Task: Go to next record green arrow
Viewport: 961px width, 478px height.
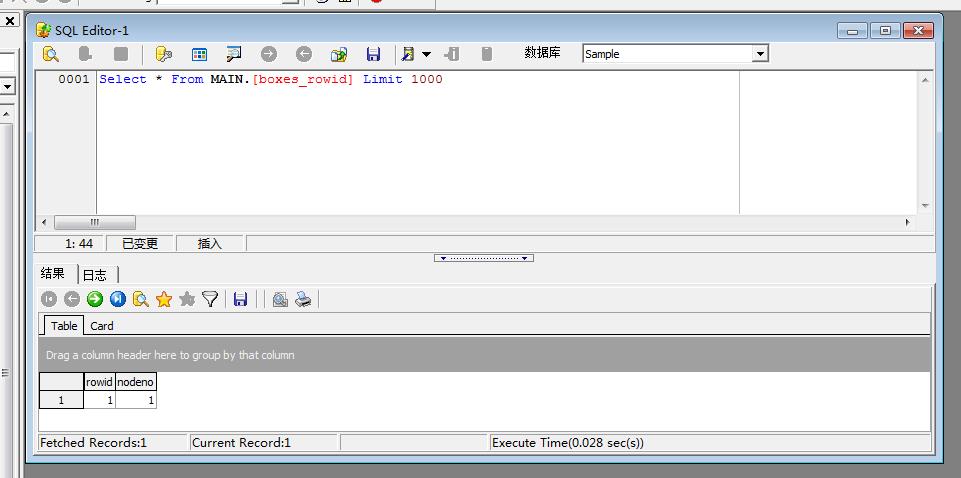Action: (x=95, y=299)
